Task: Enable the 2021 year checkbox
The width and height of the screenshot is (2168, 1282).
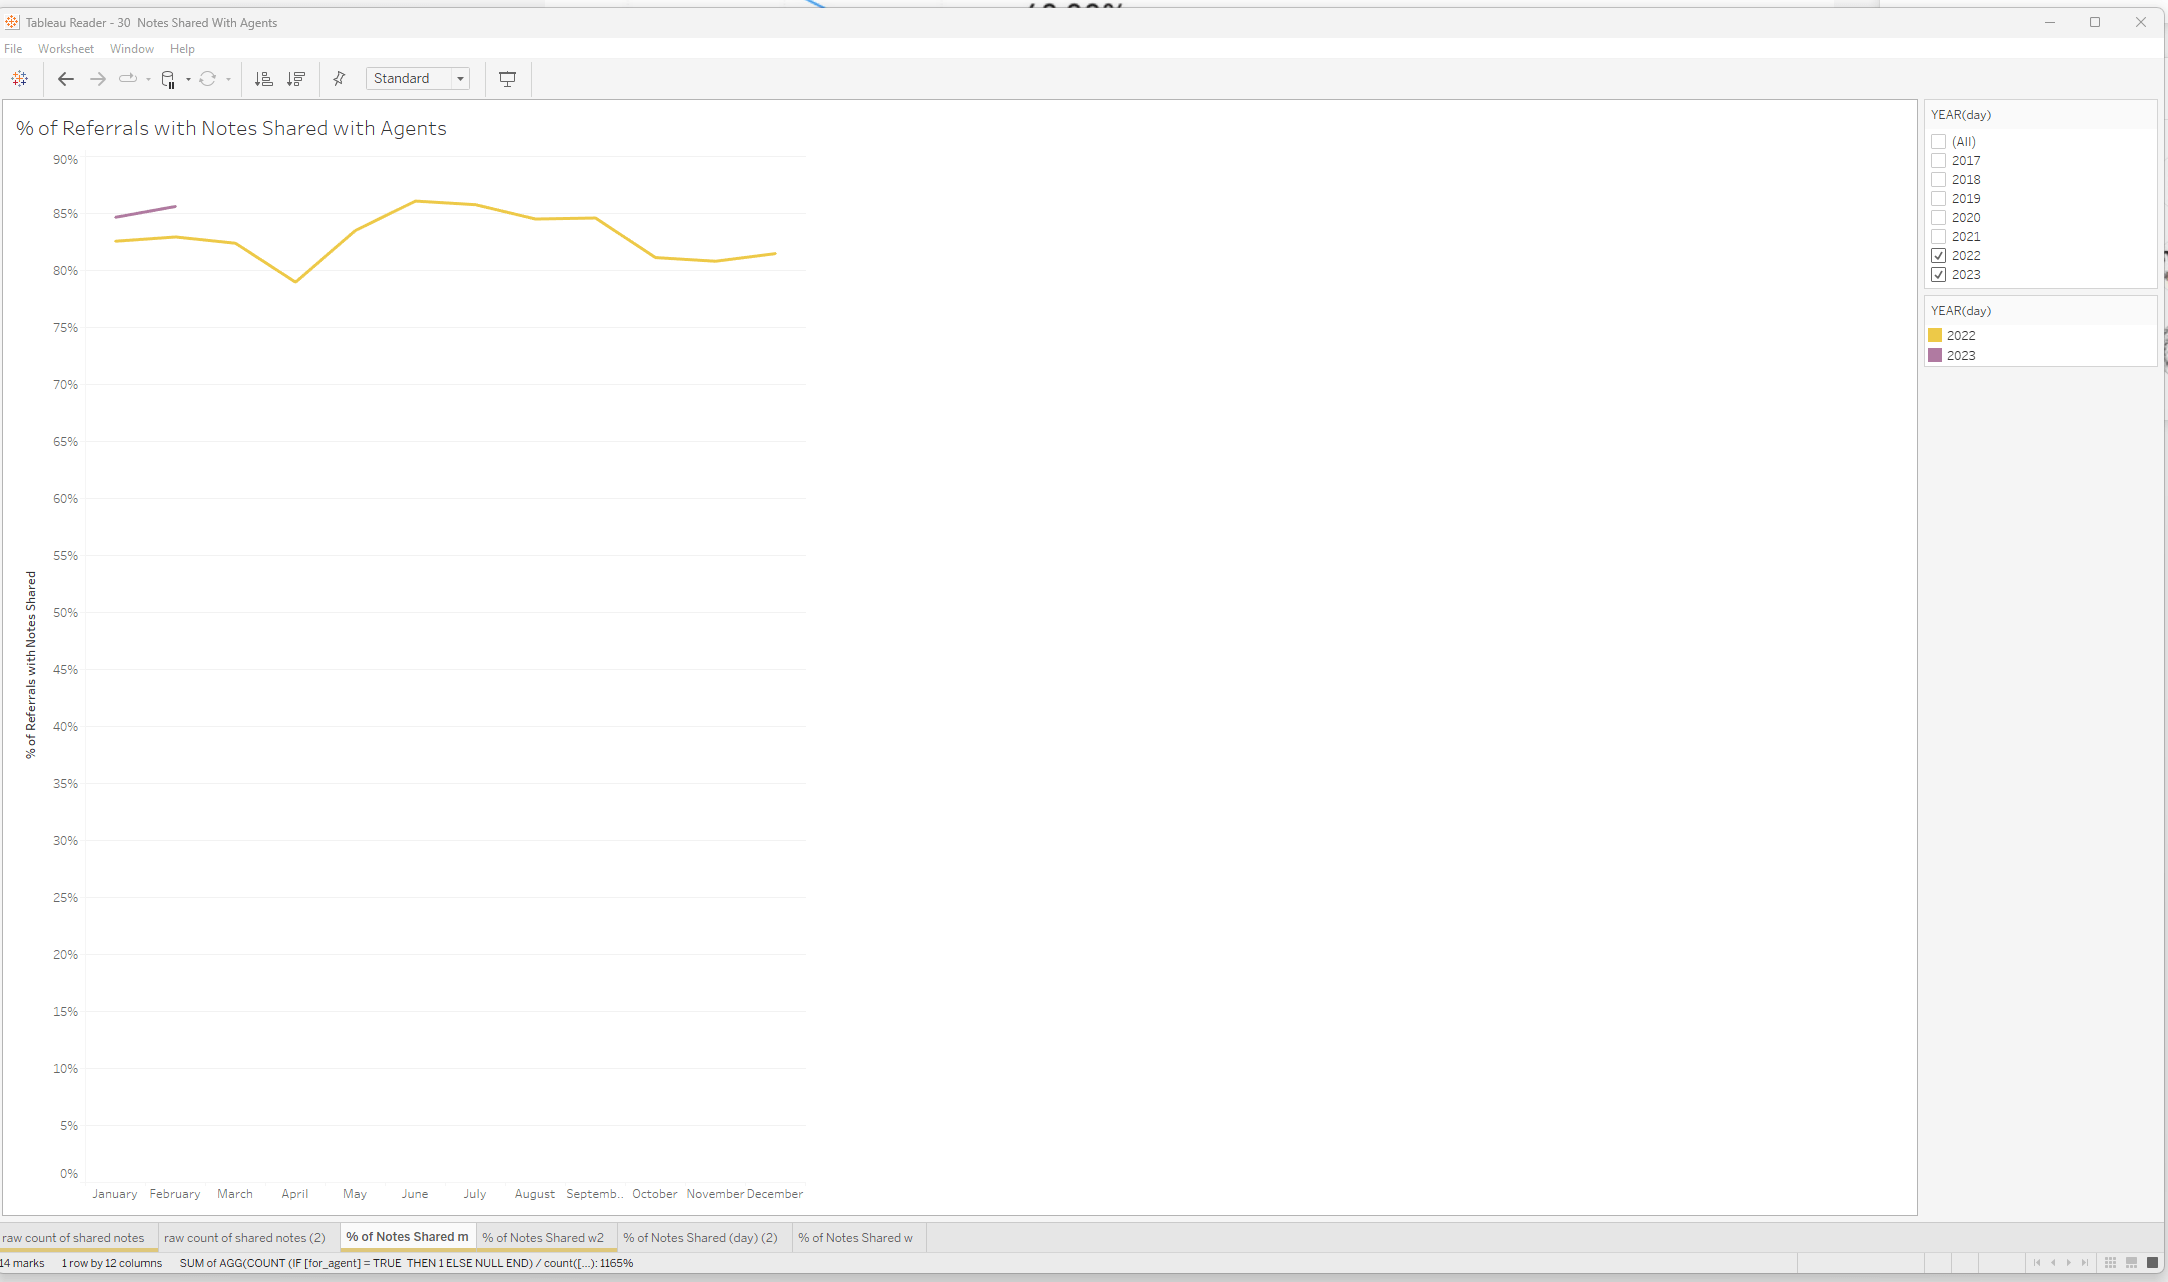Action: [x=1938, y=237]
